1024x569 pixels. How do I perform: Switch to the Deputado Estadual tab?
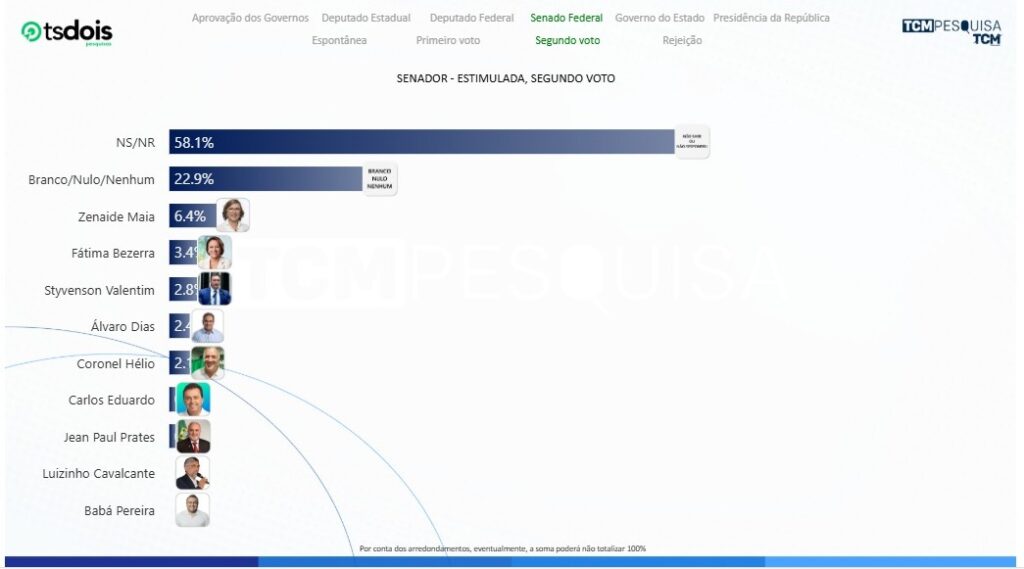(366, 18)
